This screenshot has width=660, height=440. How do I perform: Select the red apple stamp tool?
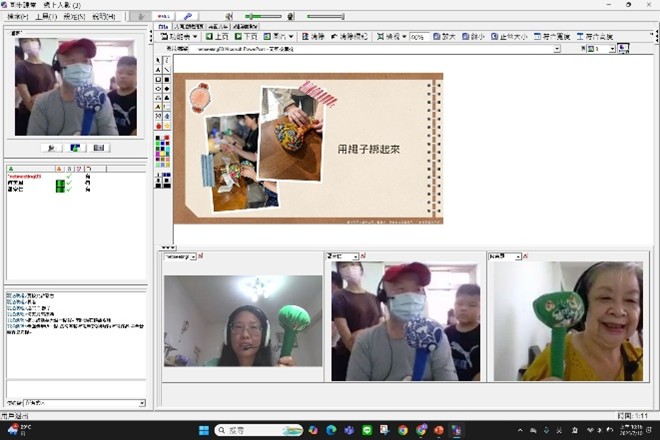[158, 126]
